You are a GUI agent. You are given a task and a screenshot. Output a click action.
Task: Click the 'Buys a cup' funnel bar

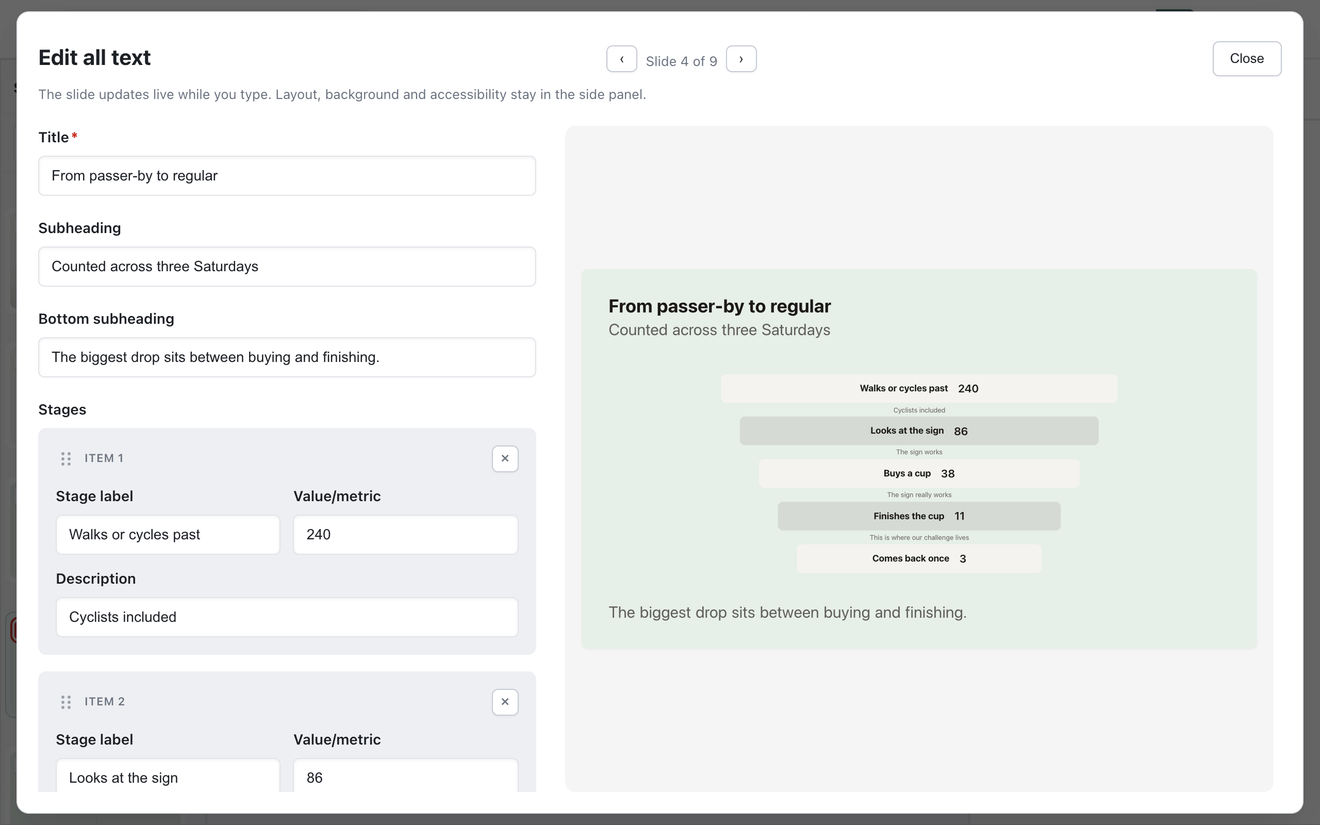(x=919, y=474)
